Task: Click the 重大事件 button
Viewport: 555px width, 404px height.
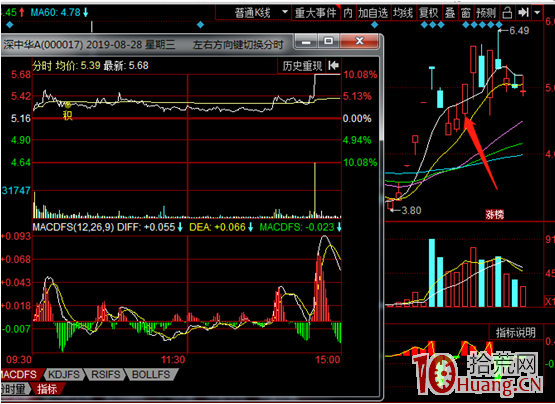Action: (315, 13)
